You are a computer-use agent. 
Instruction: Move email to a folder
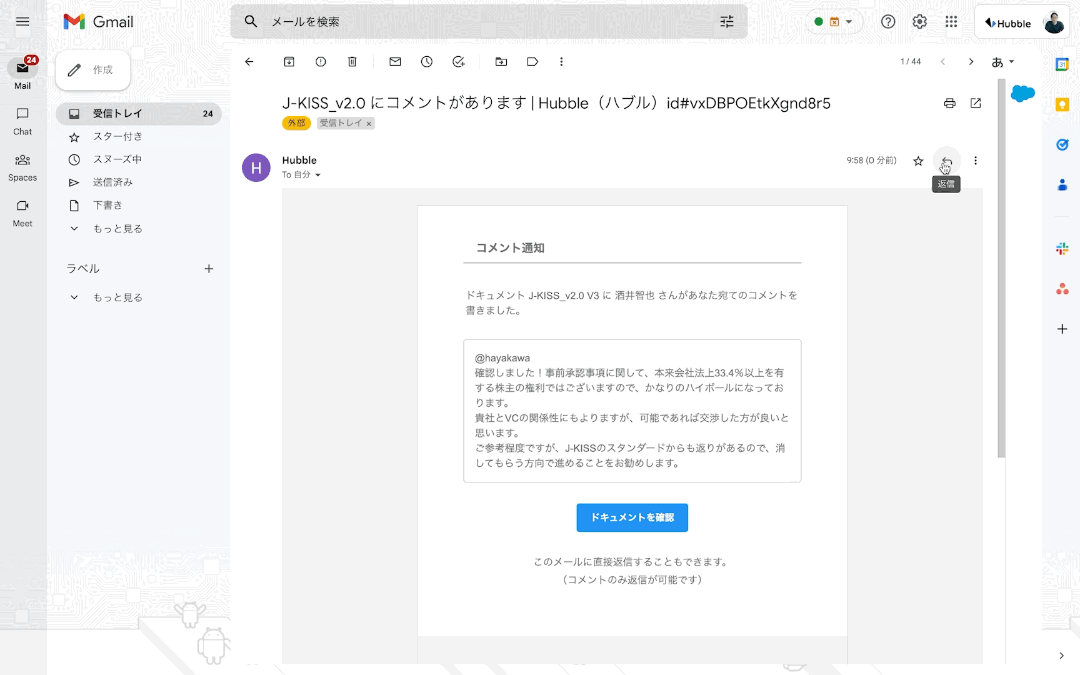pyautogui.click(x=501, y=62)
